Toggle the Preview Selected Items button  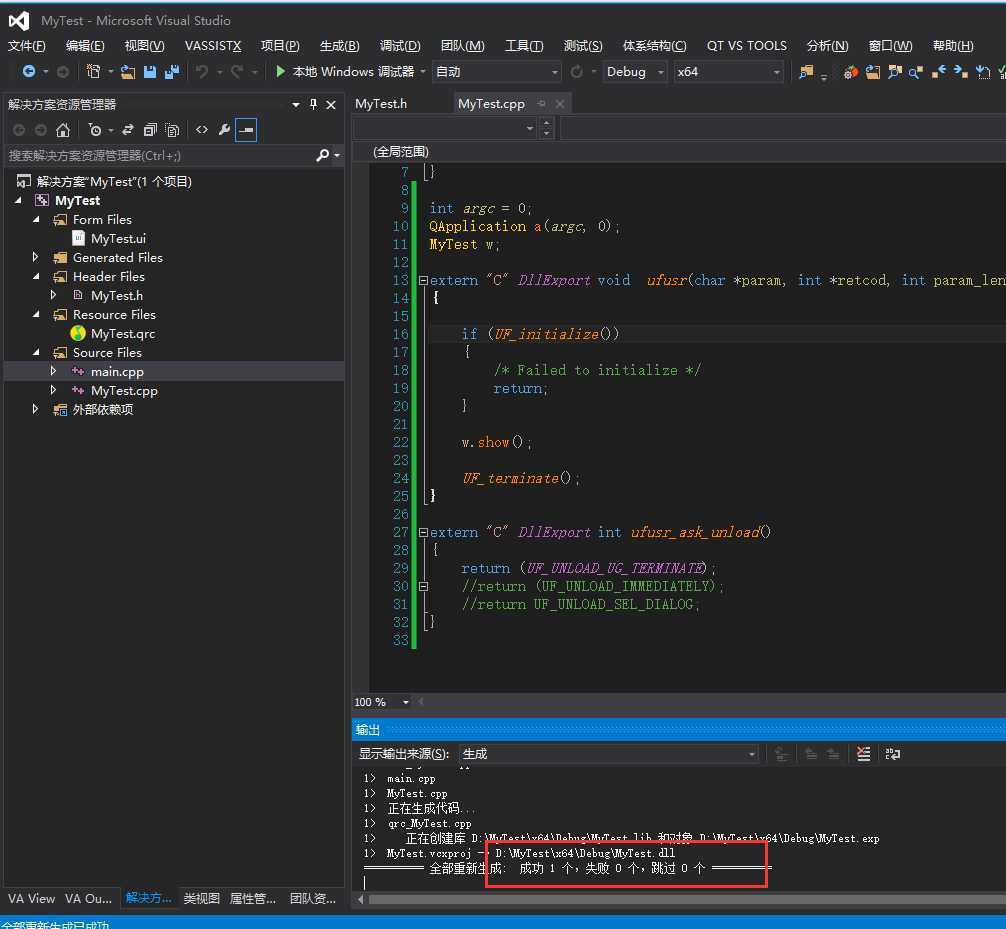[246, 130]
